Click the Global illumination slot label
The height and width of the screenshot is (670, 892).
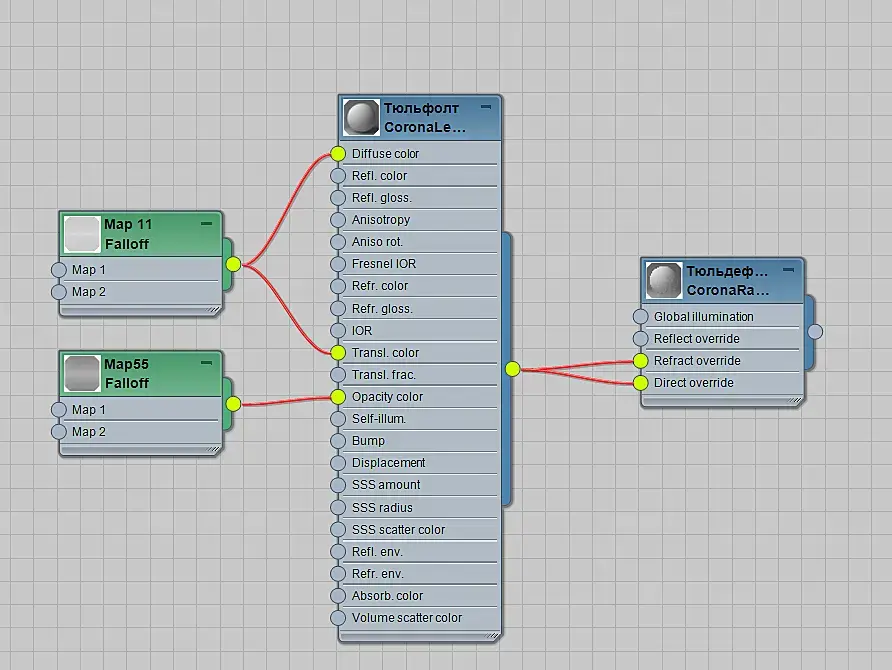[704, 317]
